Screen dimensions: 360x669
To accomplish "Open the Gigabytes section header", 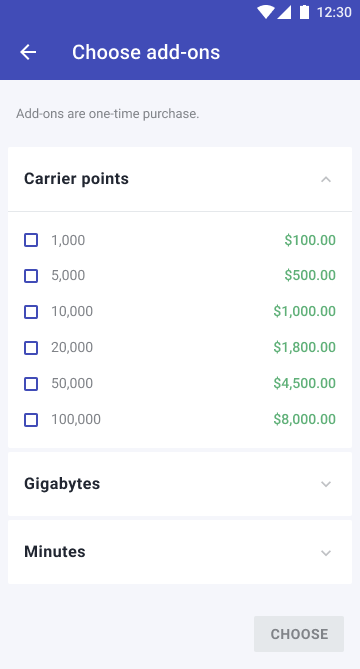I will pos(180,484).
